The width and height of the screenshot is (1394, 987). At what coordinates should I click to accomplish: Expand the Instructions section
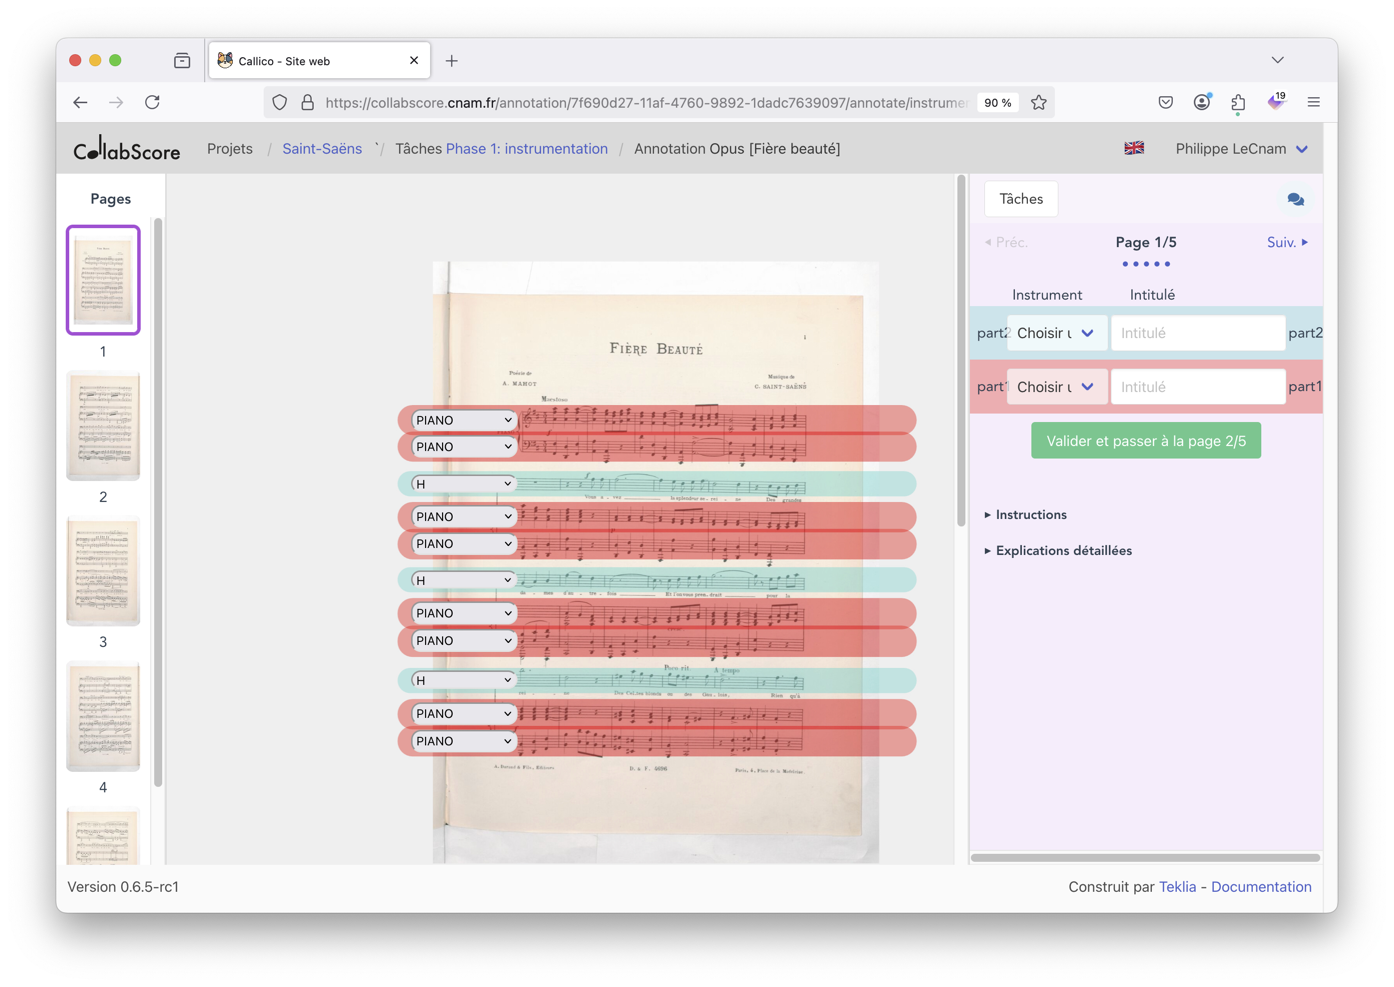(1026, 514)
